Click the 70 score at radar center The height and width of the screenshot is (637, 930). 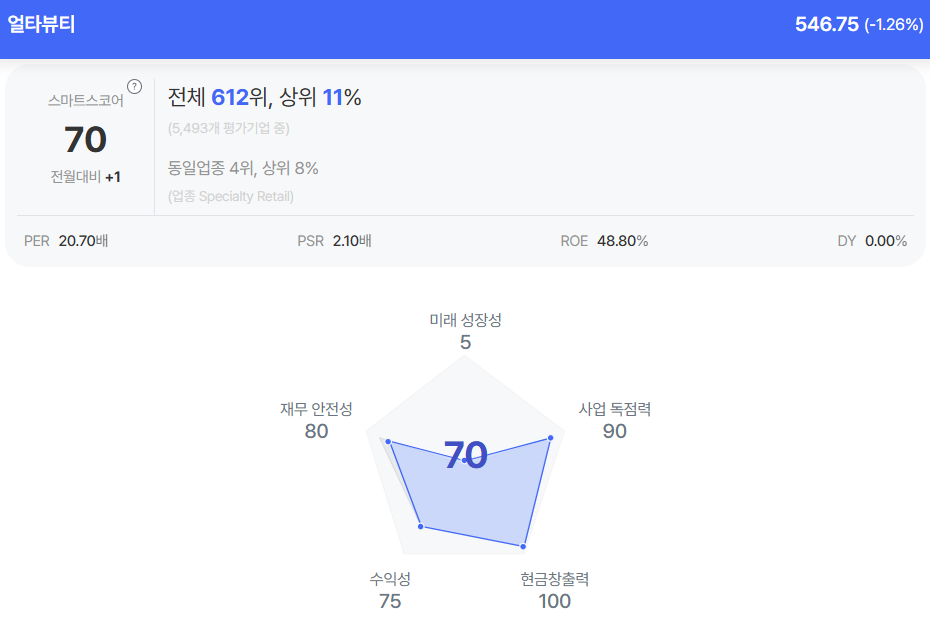coord(465,456)
